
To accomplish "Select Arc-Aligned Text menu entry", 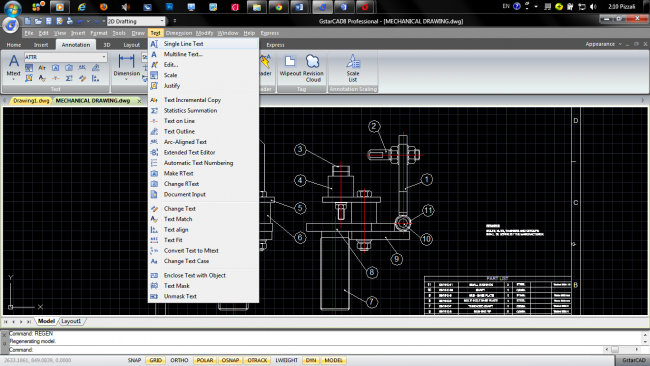I will [204, 142].
